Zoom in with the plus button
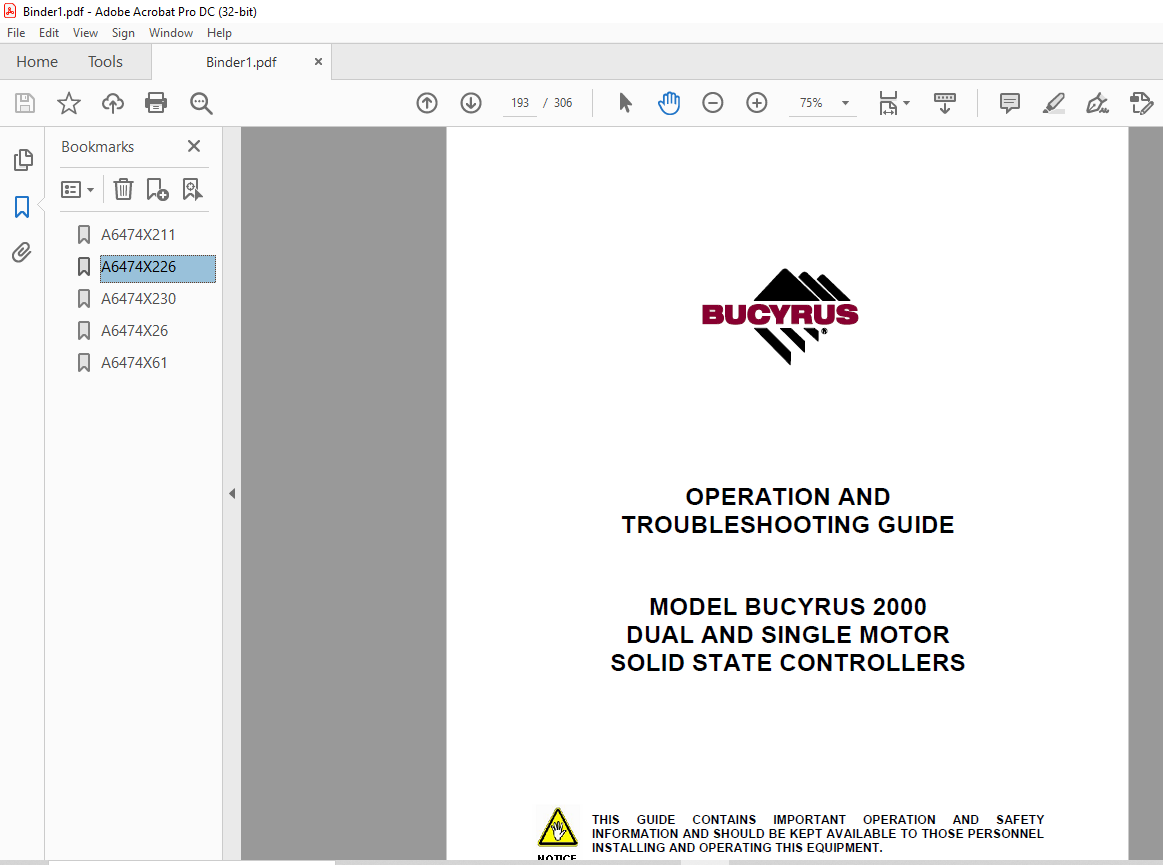1163x865 pixels. coord(757,103)
